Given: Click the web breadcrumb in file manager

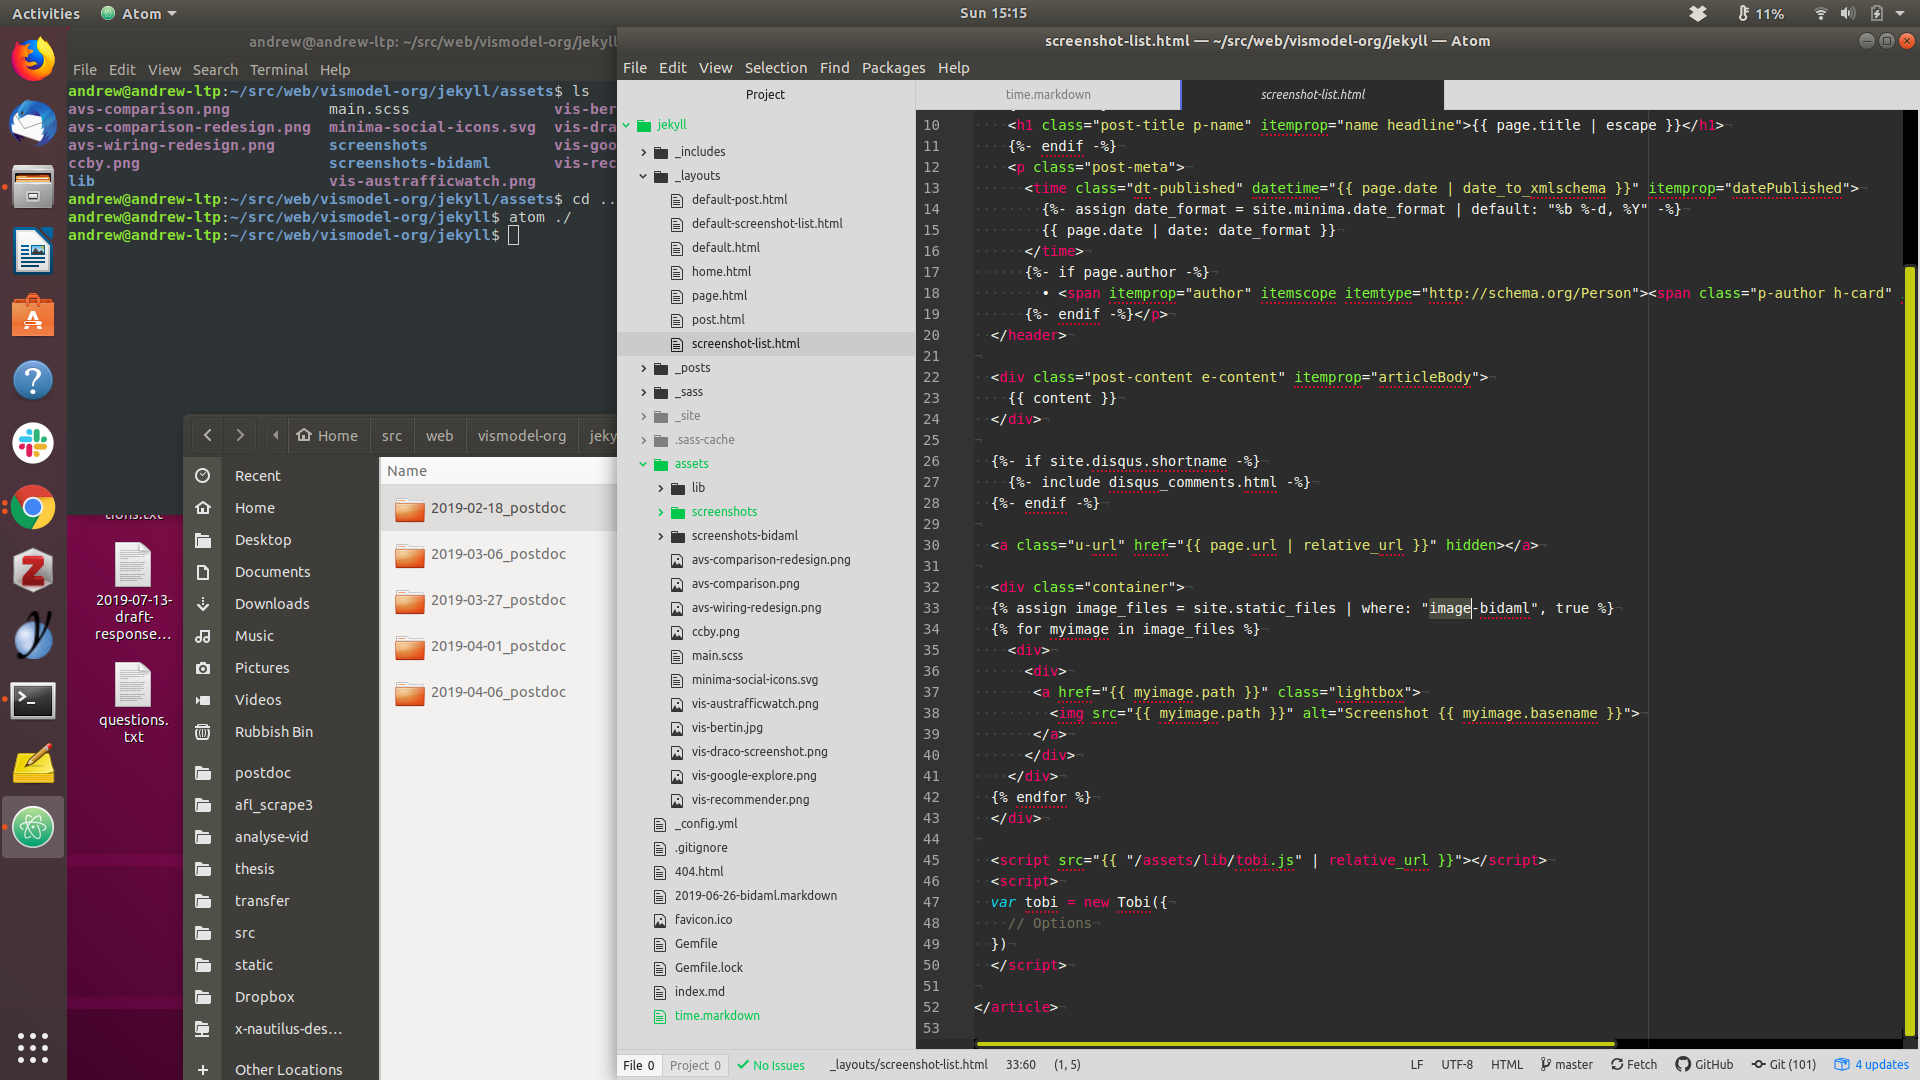Looking at the screenshot, I should (x=439, y=436).
